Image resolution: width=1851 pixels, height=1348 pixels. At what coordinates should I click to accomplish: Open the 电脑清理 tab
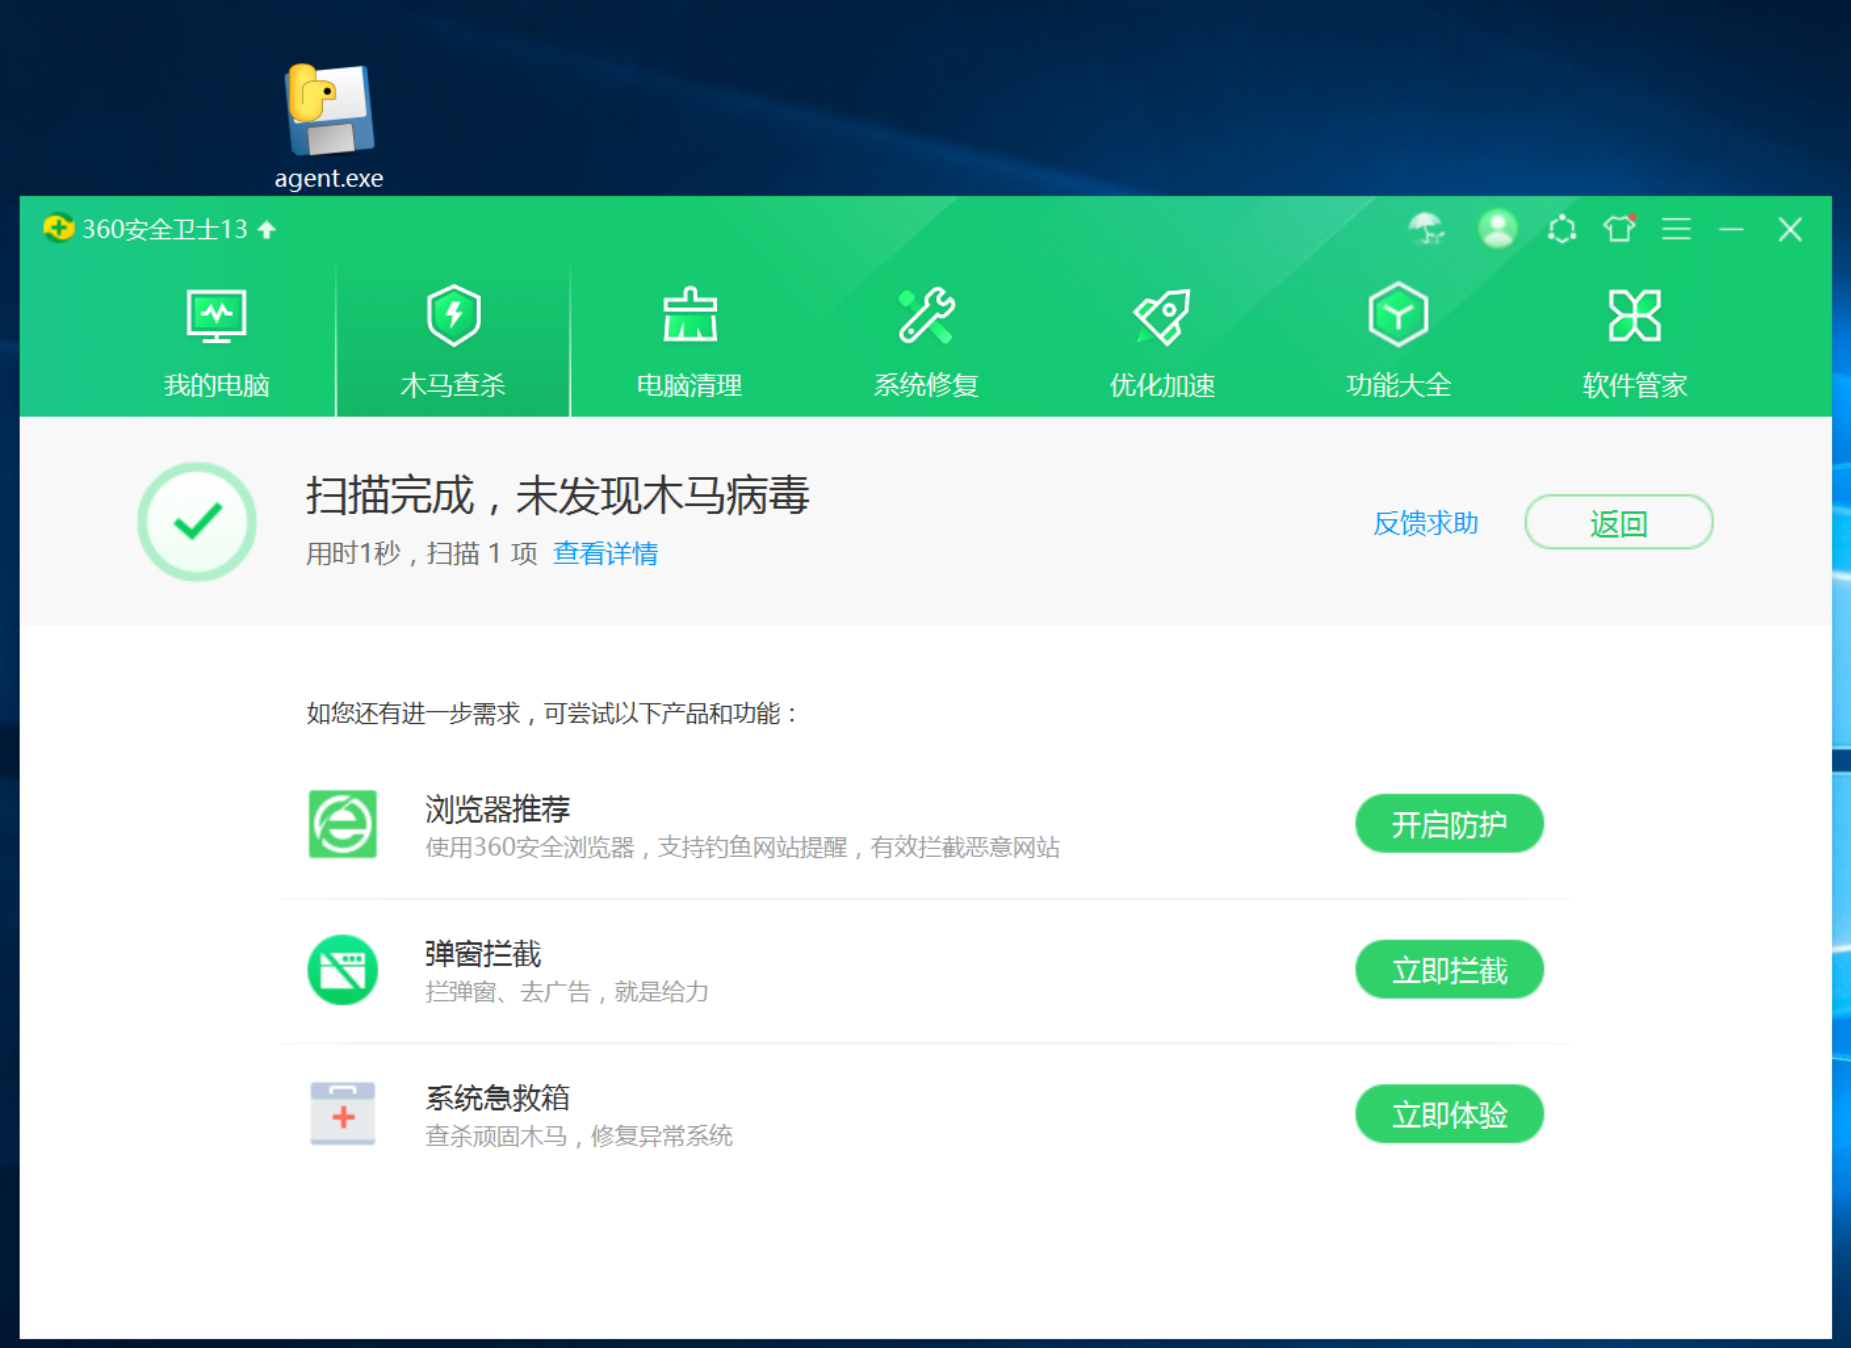(x=690, y=343)
